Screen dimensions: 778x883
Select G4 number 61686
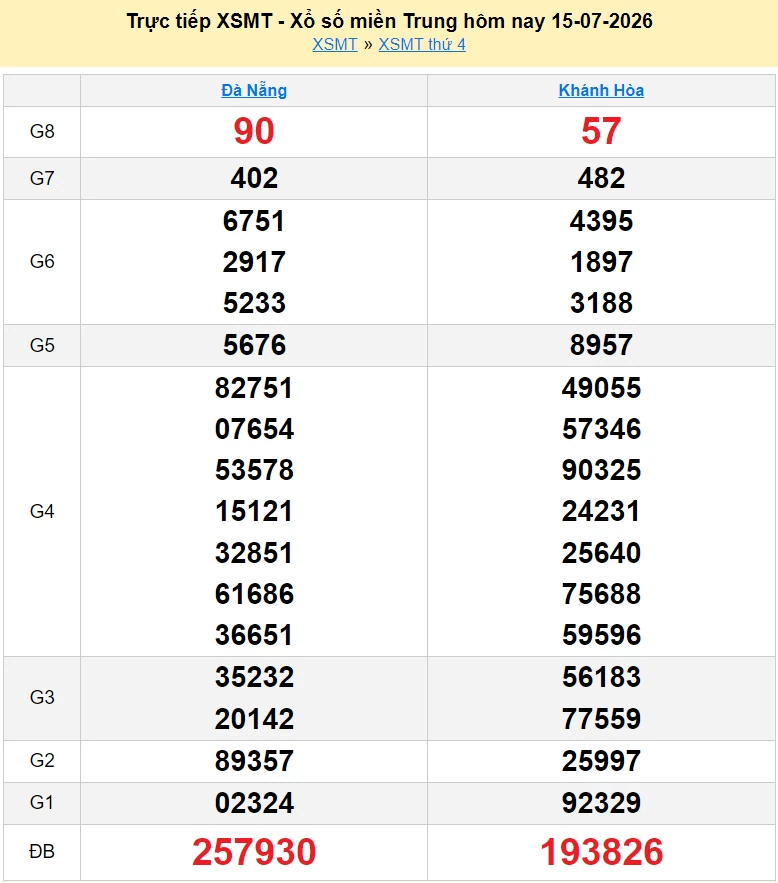[254, 594]
